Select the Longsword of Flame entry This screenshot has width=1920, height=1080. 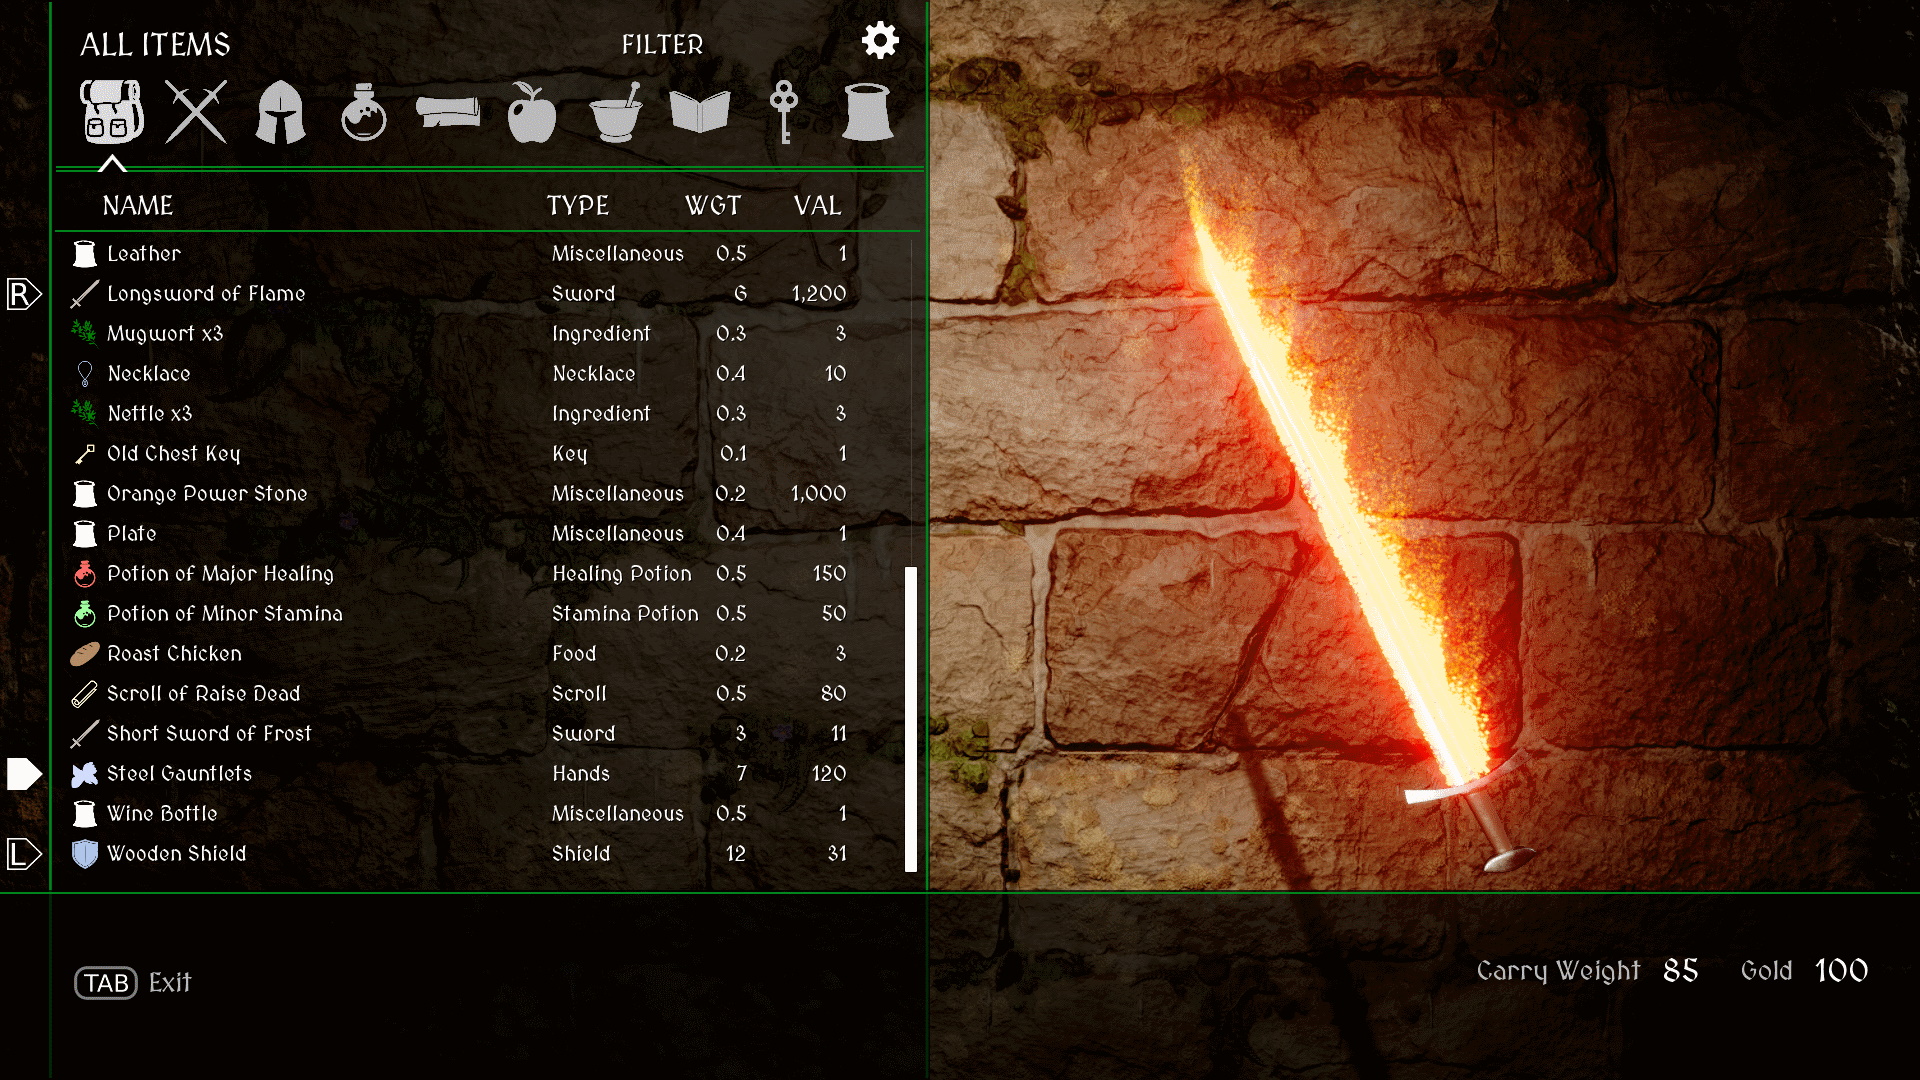pyautogui.click(x=462, y=293)
